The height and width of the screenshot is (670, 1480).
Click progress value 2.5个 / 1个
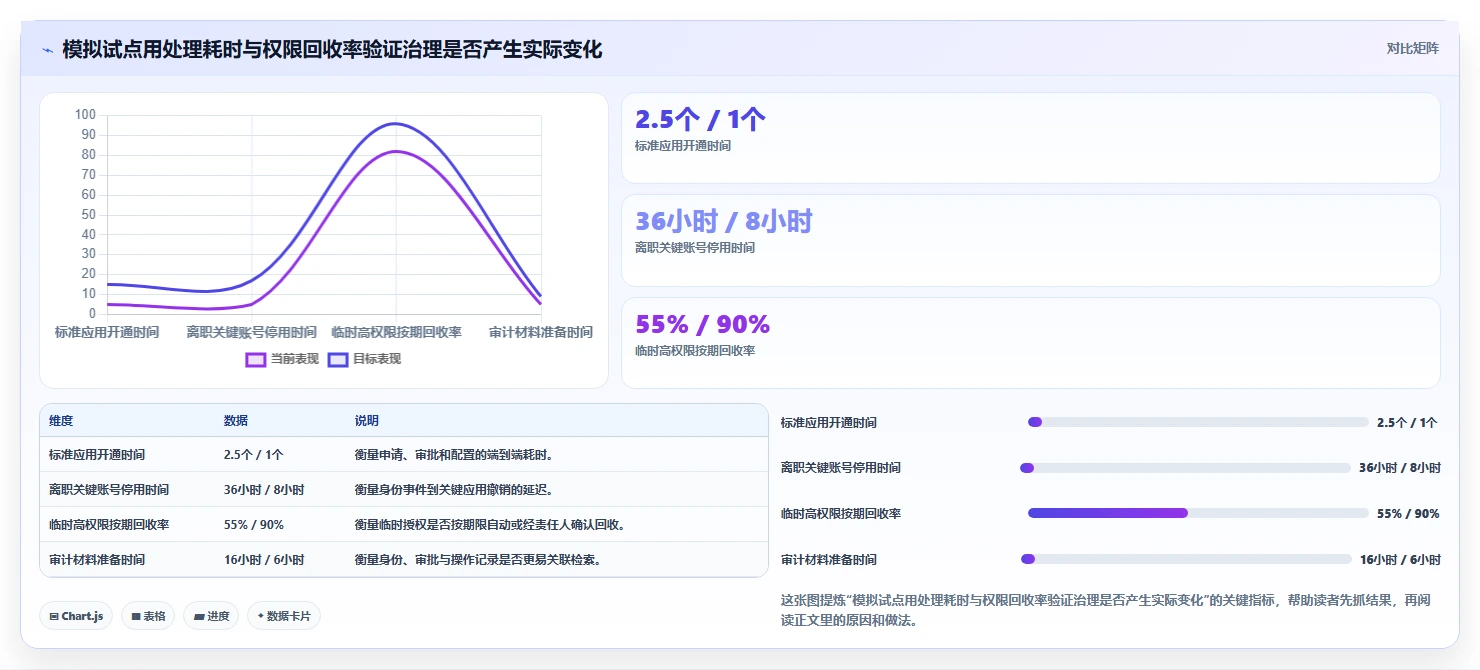(x=1408, y=422)
